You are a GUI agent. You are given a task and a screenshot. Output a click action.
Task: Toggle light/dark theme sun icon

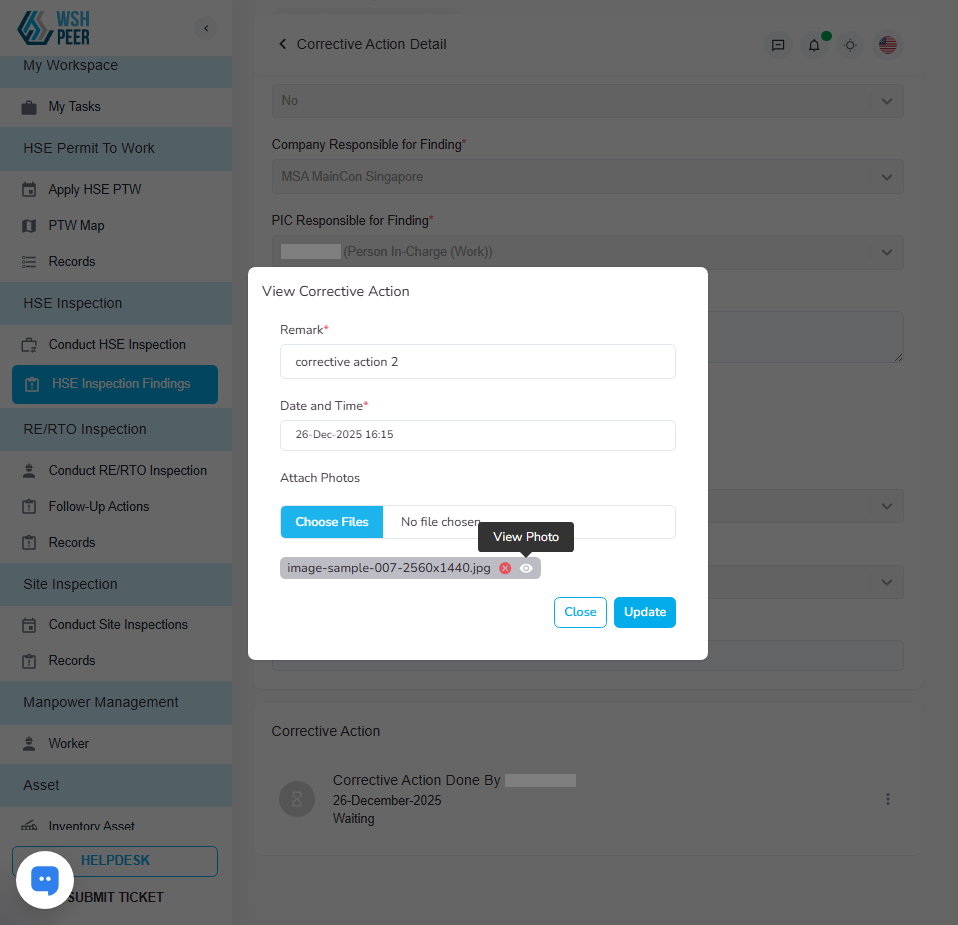click(x=850, y=45)
